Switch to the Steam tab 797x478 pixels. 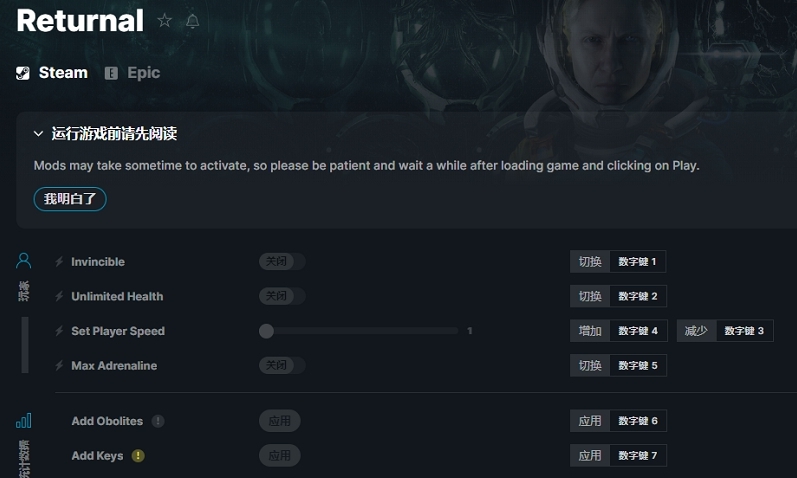coord(52,73)
